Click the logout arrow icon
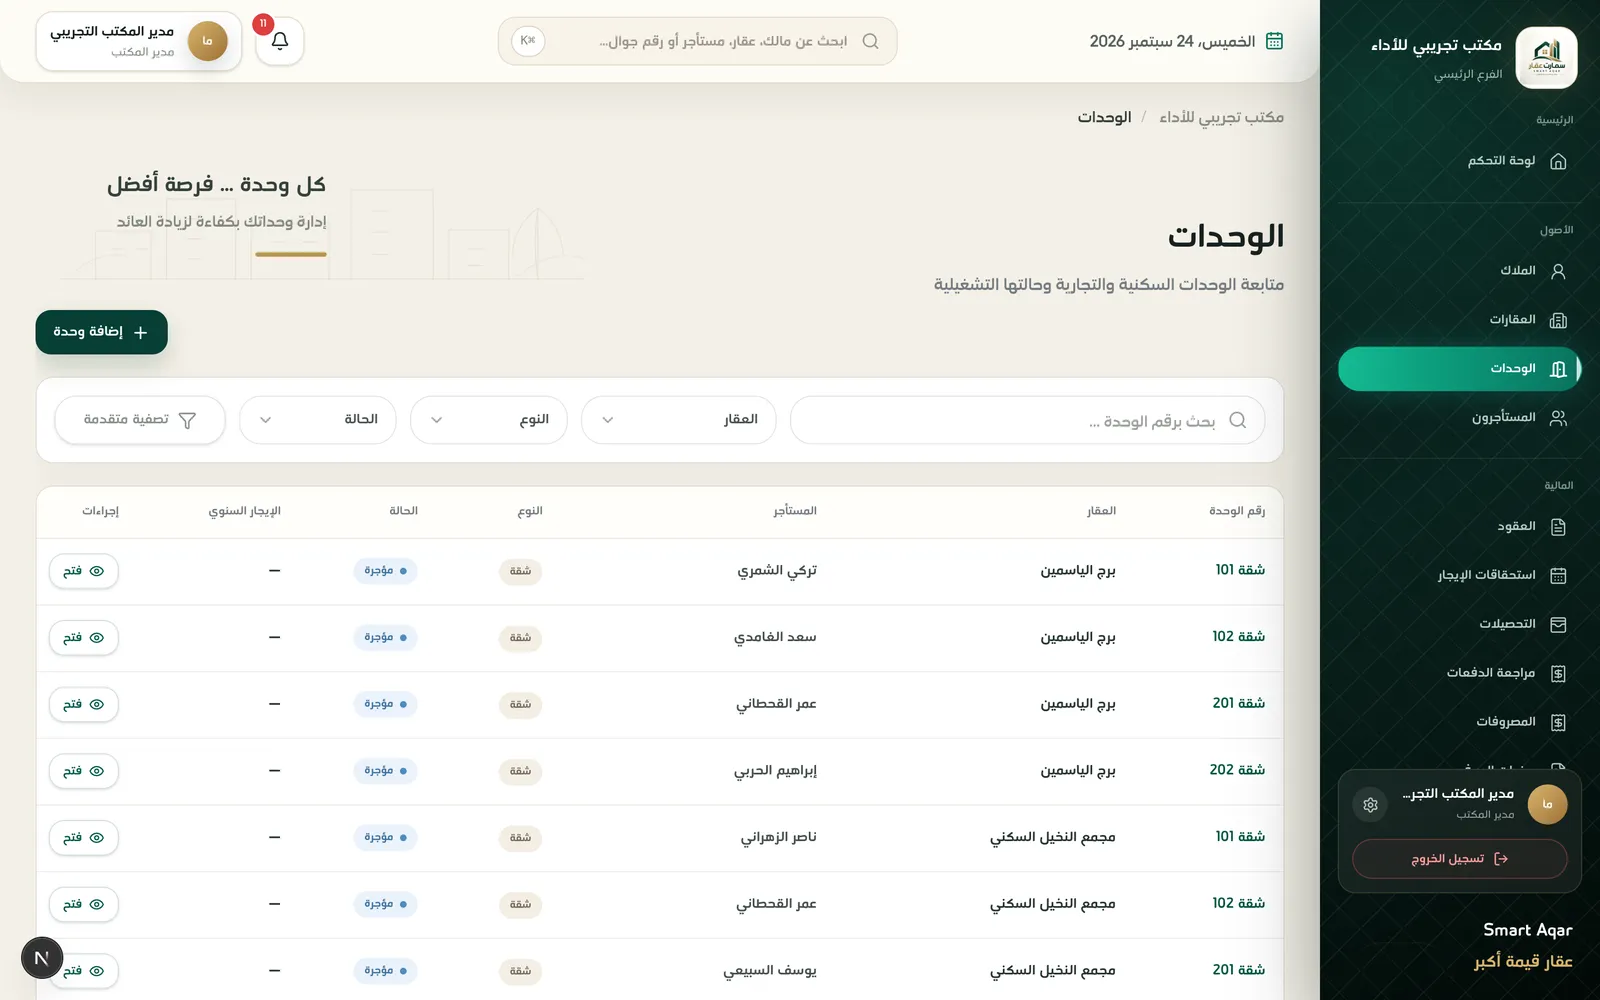Viewport: 1600px width, 1000px height. pos(1500,859)
